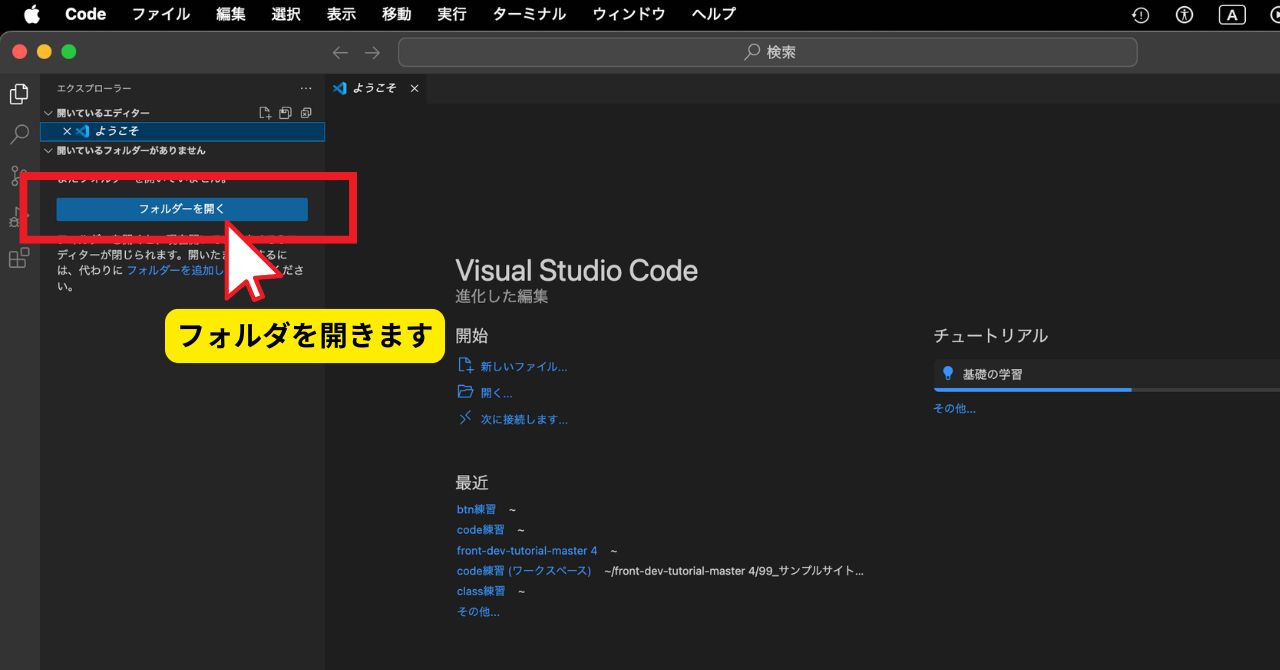1280x670 pixels.
Task: Click その他... under the tutorials section
Action: click(x=954, y=408)
